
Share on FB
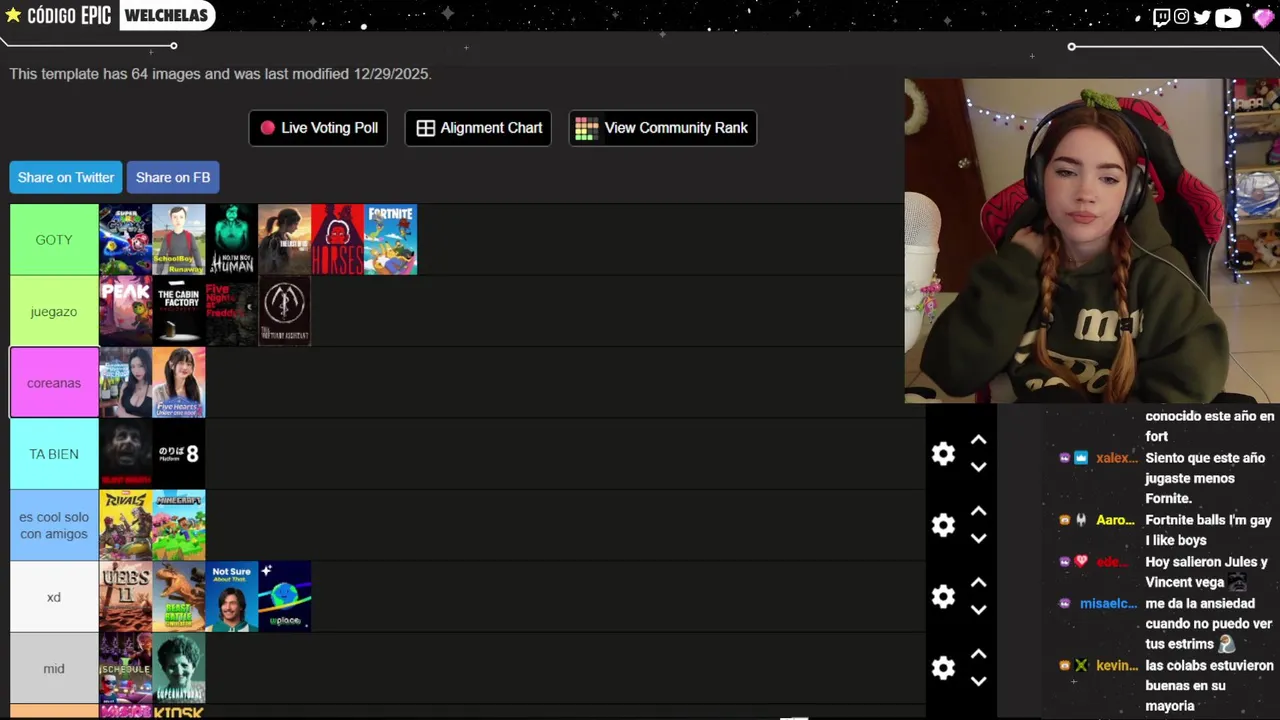[173, 177]
